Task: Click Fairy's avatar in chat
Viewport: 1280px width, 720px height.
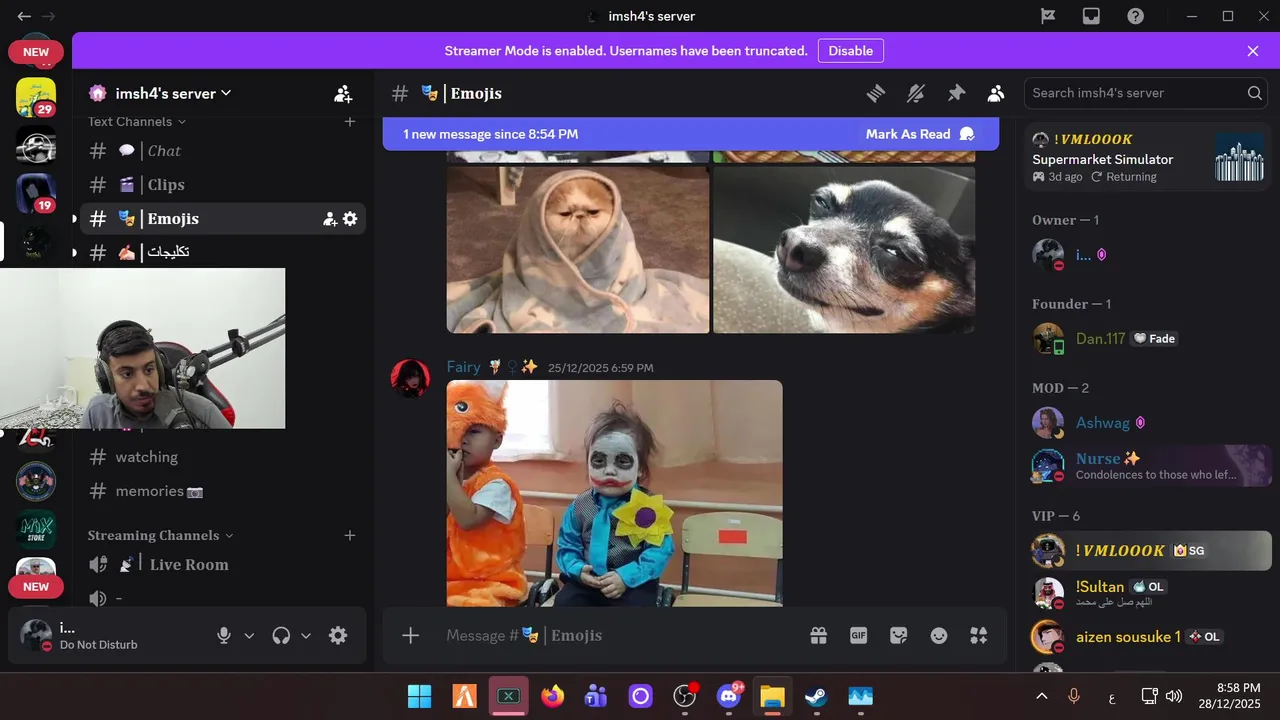Action: tap(410, 378)
